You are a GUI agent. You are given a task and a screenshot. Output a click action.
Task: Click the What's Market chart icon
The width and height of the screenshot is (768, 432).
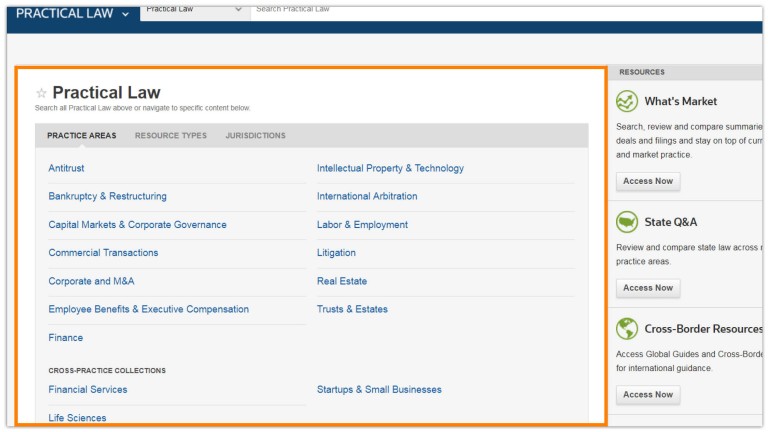point(627,101)
